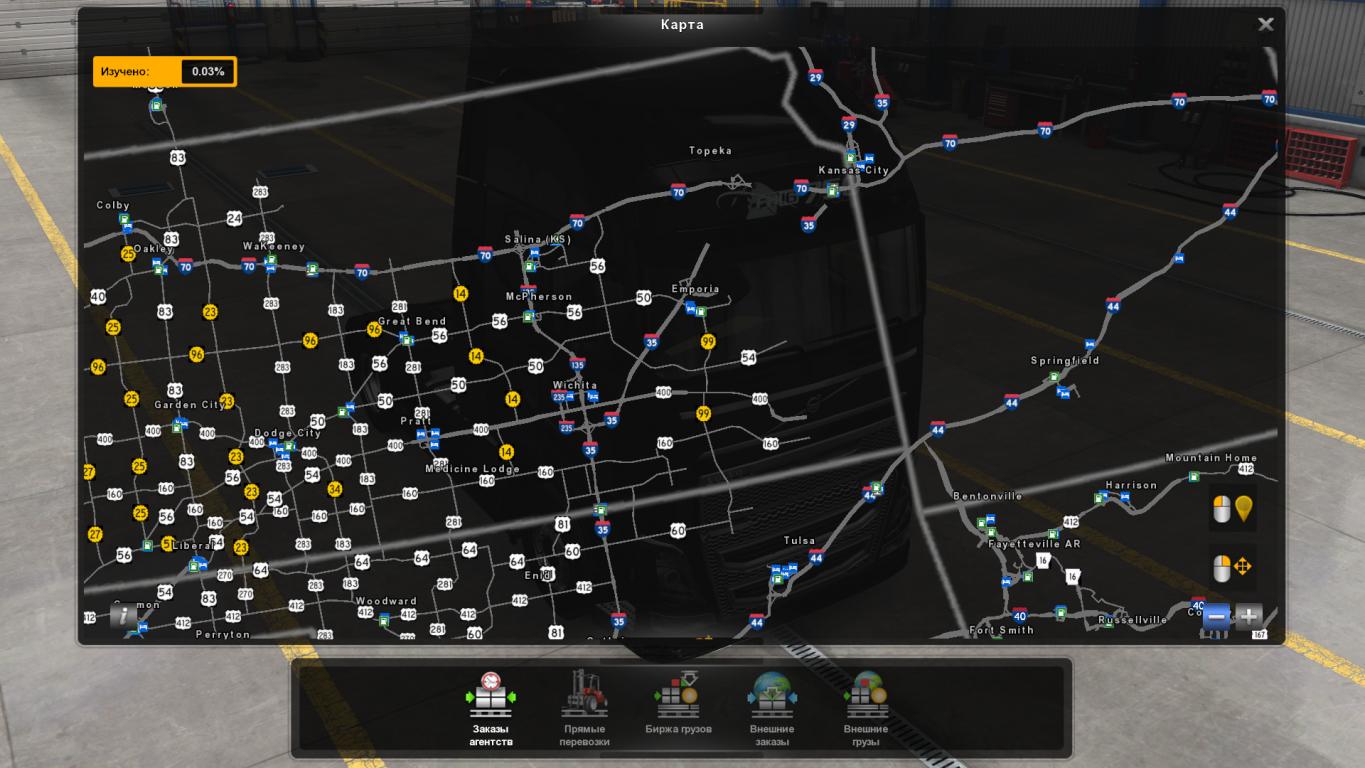The height and width of the screenshot is (768, 1365).
Task: Click the Wichita city label
Action: tap(575, 385)
